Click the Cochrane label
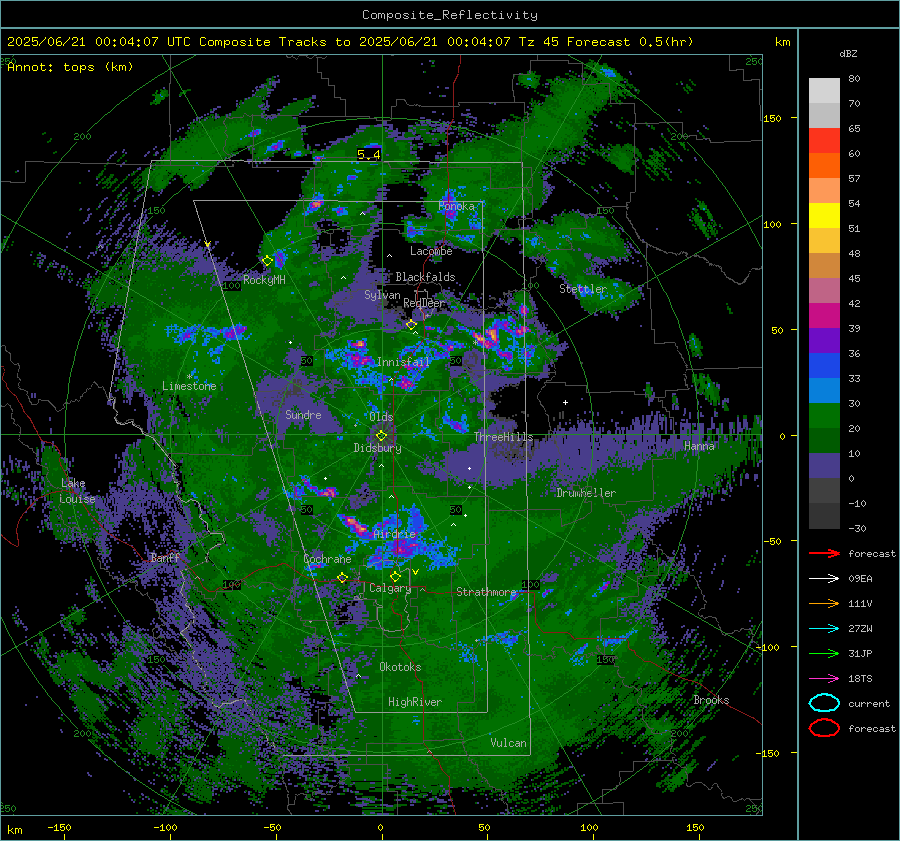Image resolution: width=900 pixels, height=841 pixels. point(327,559)
